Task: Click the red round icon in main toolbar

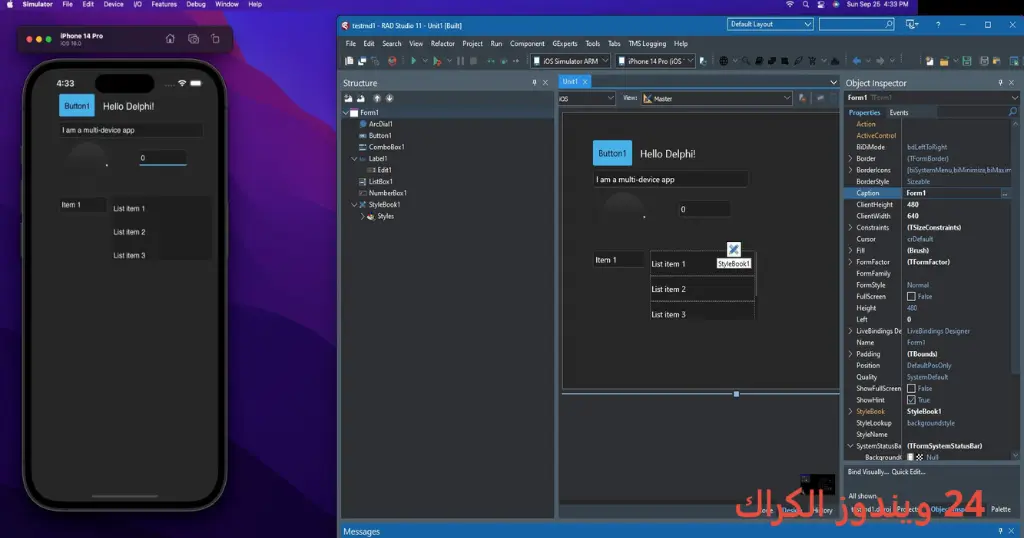Action: 392,61
